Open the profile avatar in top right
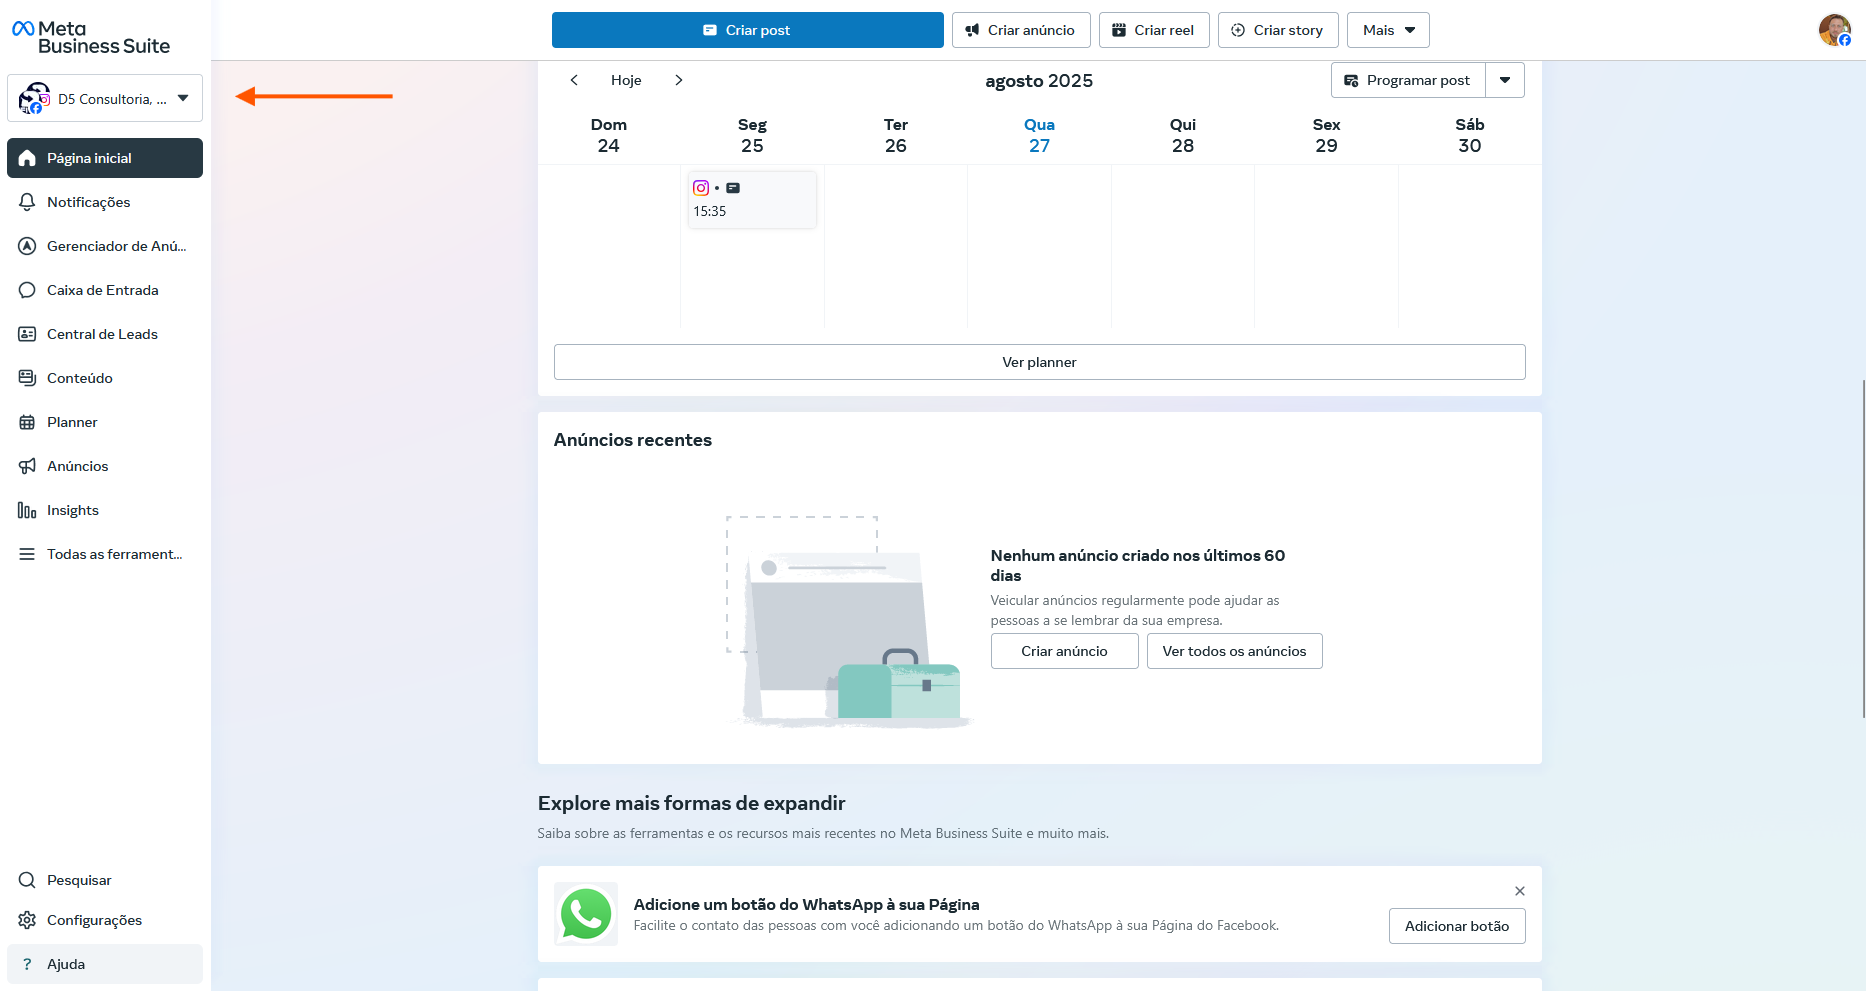 (1833, 30)
